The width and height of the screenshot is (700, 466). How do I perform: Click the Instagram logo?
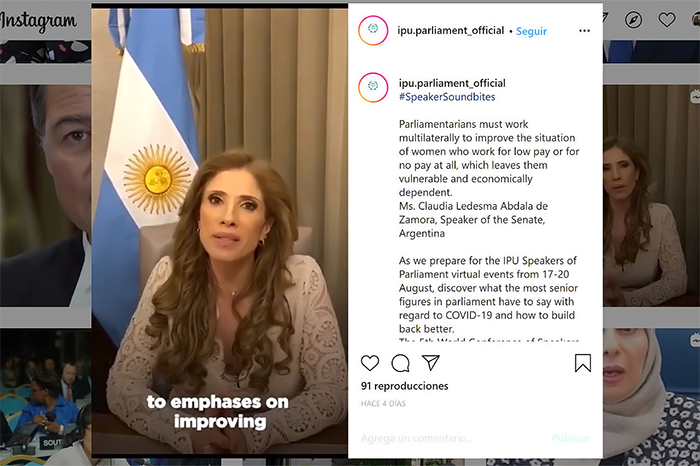pyautogui.click(x=38, y=21)
